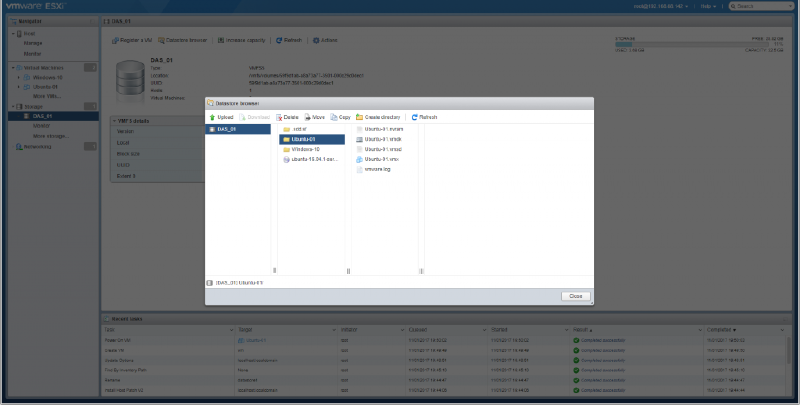Viewport: 800px width, 405px height.
Task: Select the vmware.log file
Action: tap(377, 169)
